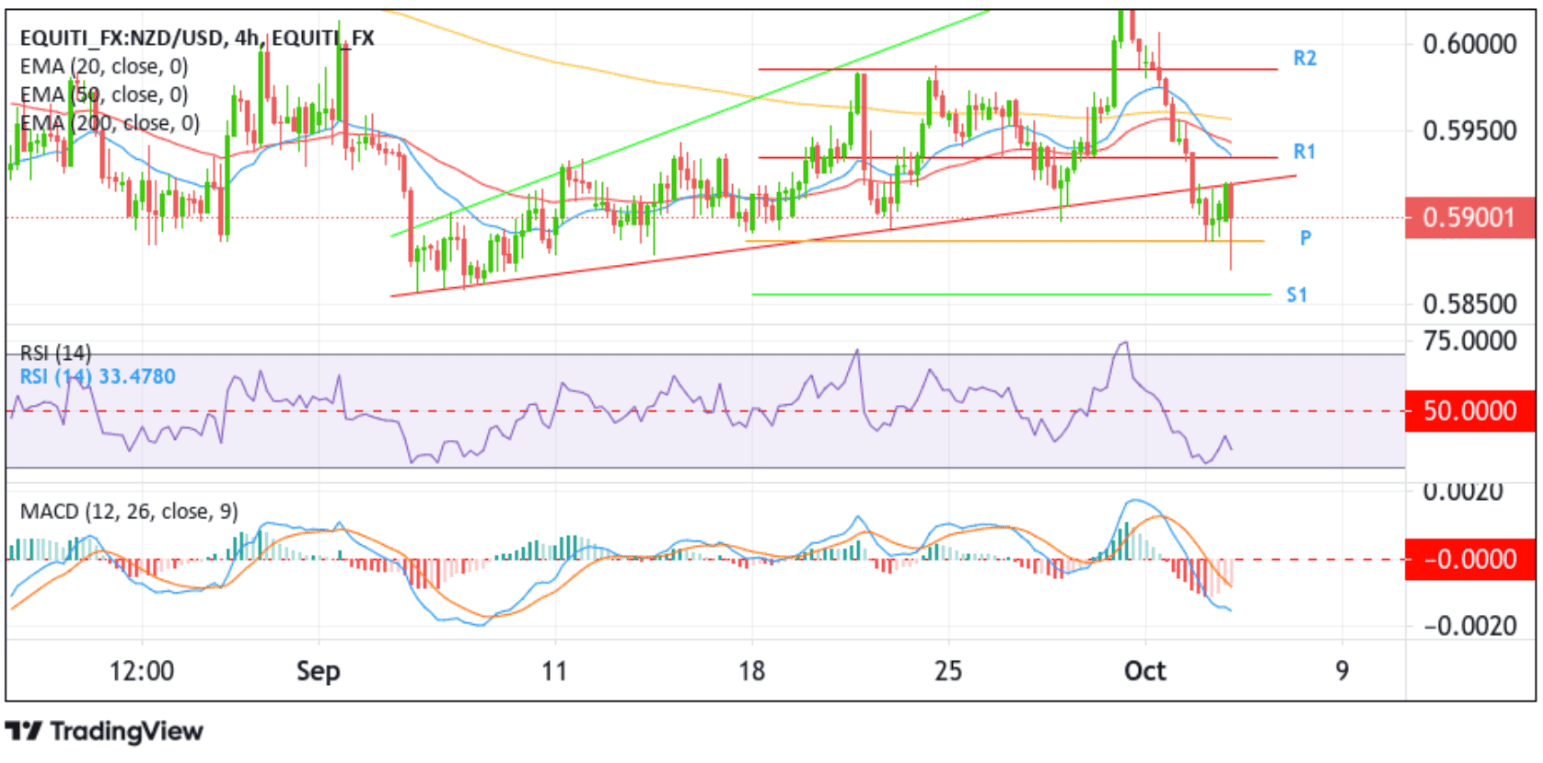
Task: Select the EMA (50, close, 0) legend
Action: [x=103, y=95]
